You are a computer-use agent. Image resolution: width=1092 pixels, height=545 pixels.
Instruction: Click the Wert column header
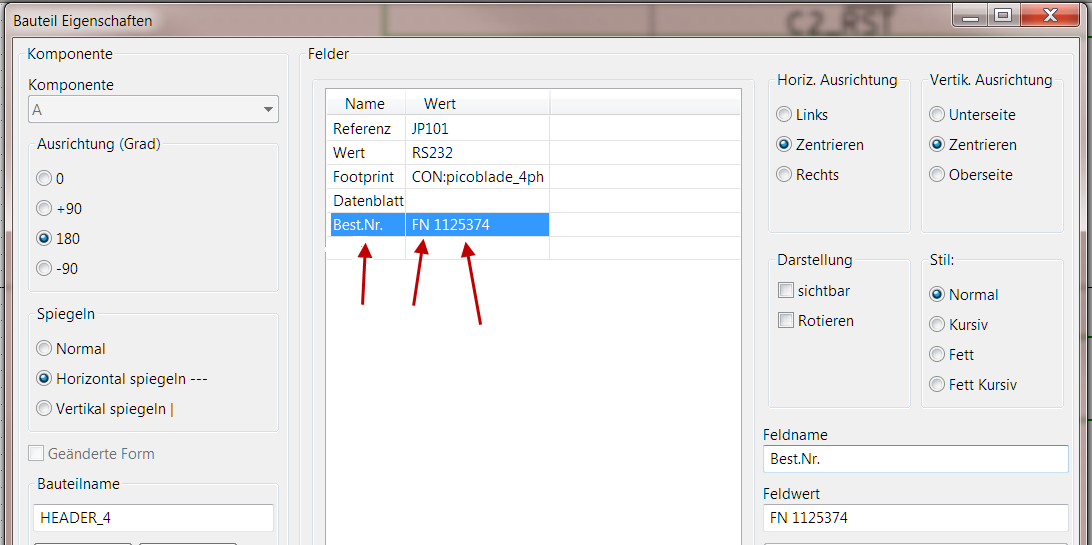coord(478,104)
